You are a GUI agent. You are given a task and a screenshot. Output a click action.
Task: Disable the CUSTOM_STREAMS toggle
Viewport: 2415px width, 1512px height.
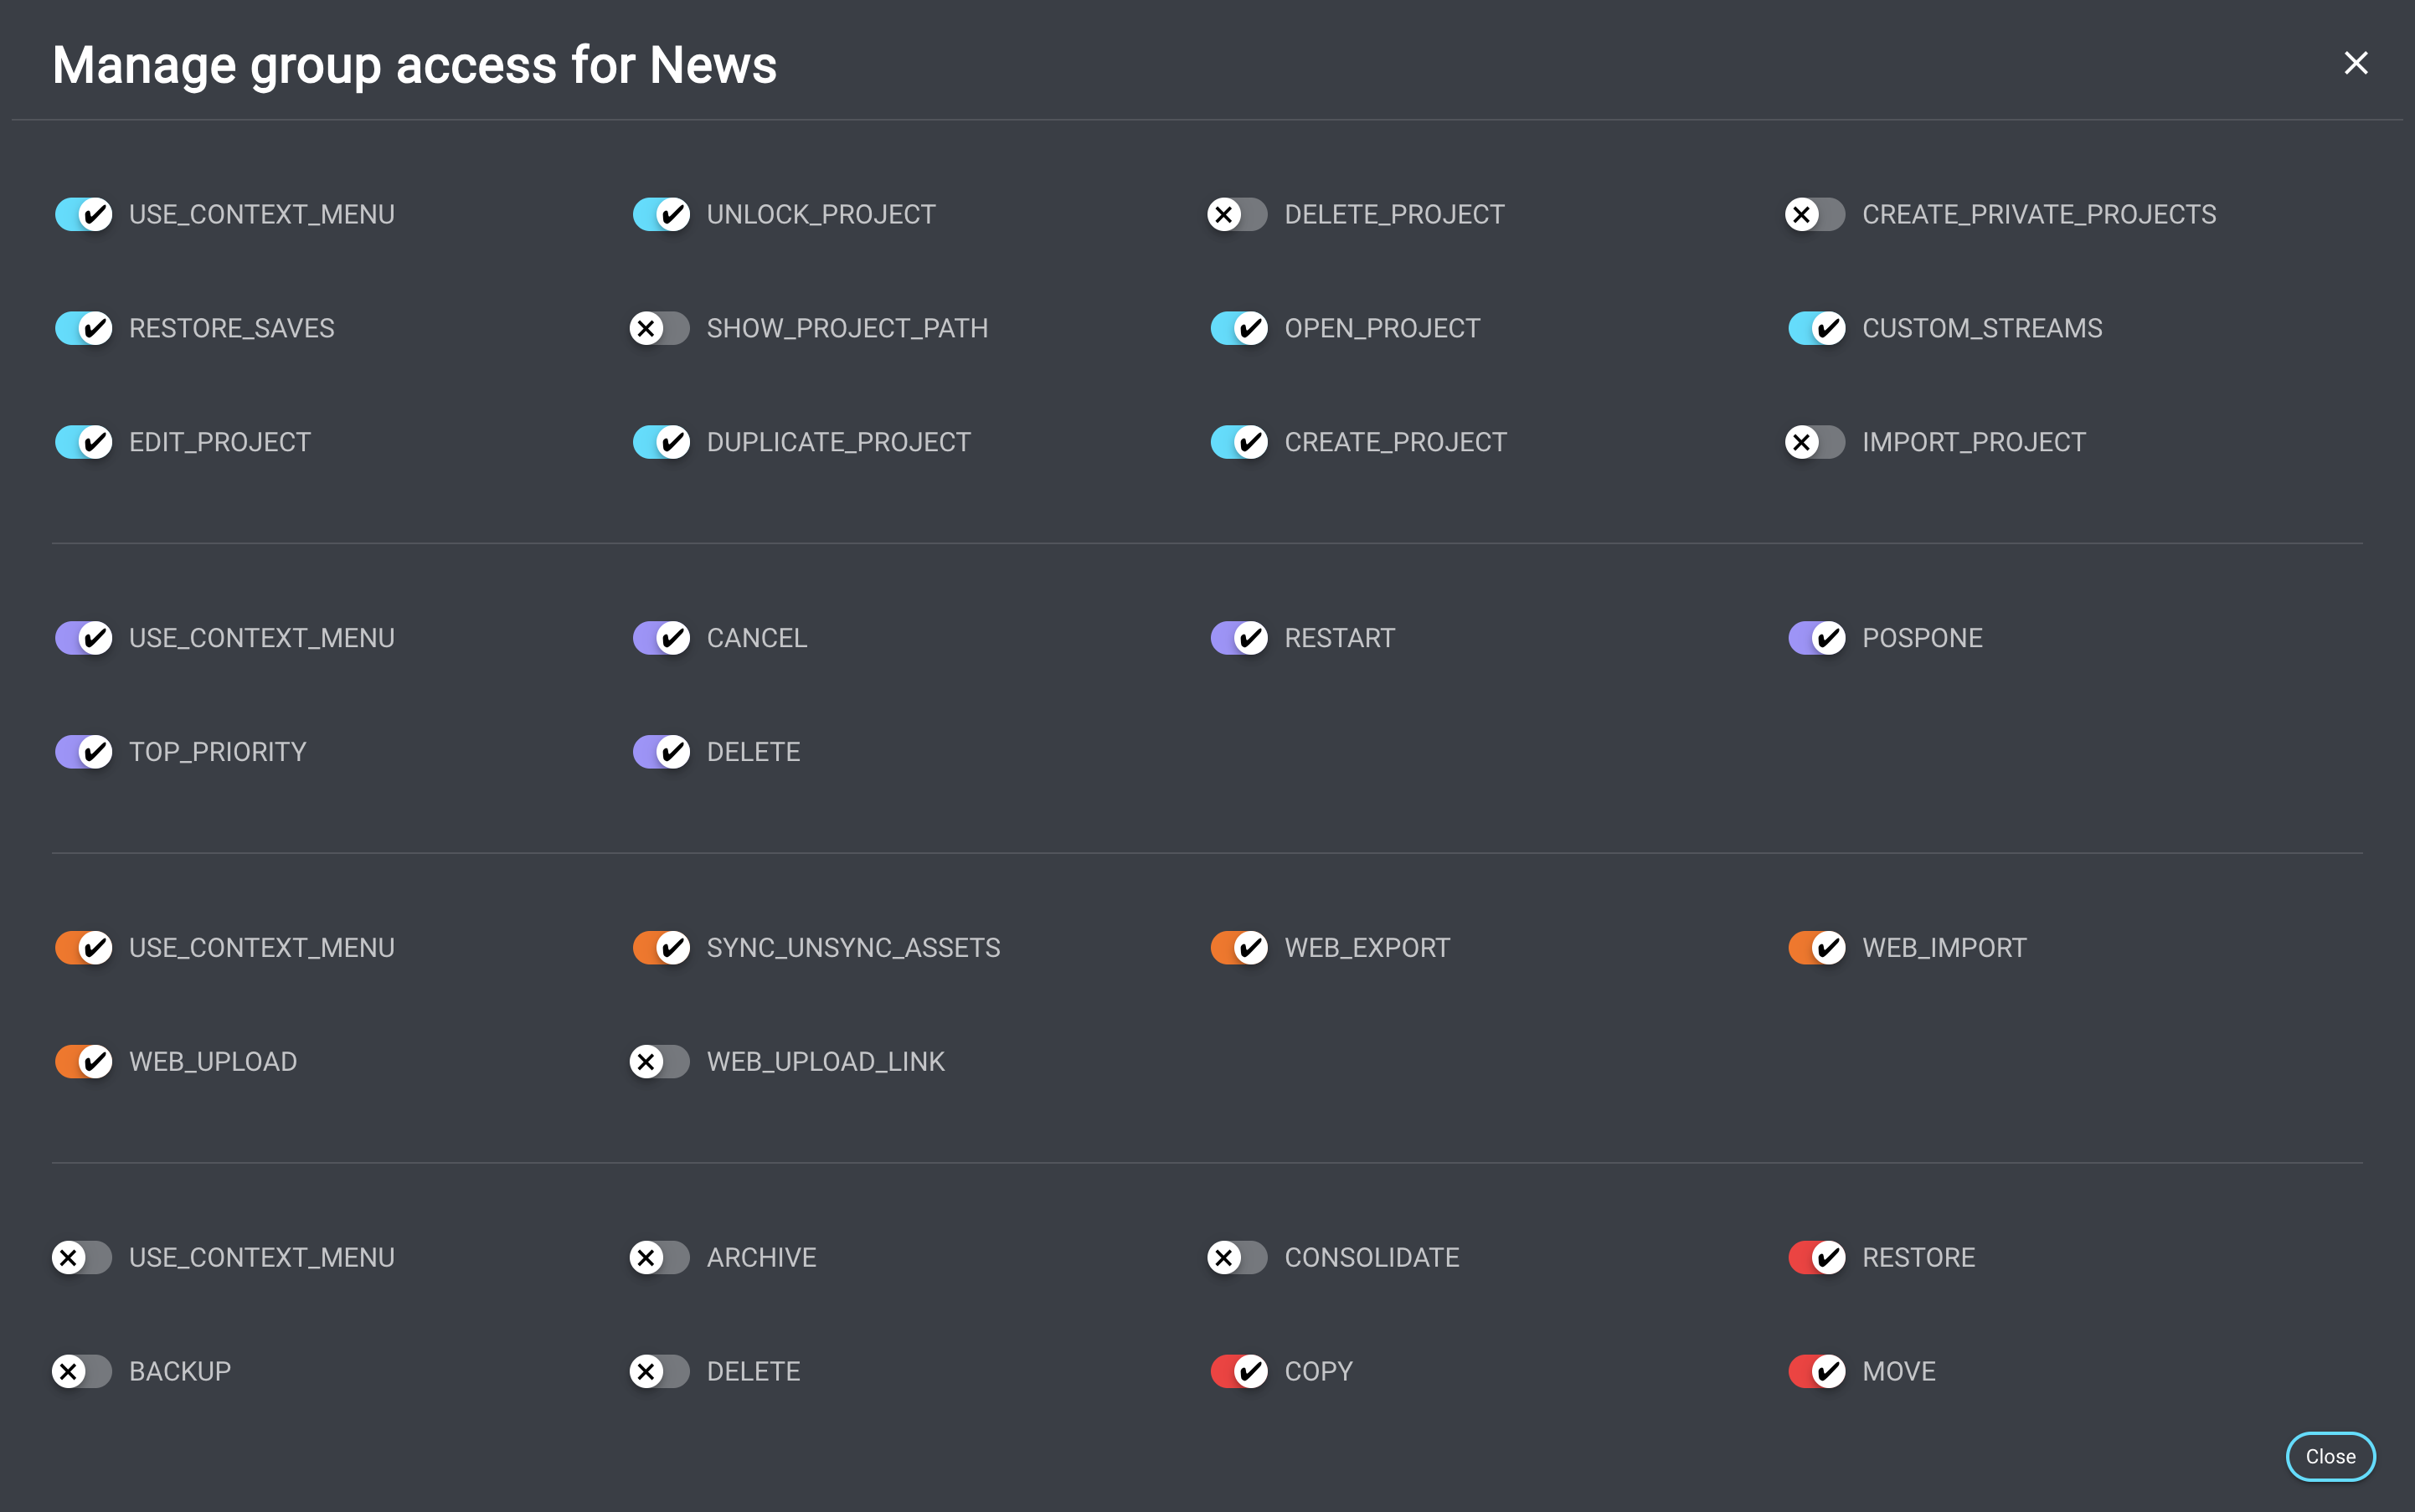click(1816, 328)
